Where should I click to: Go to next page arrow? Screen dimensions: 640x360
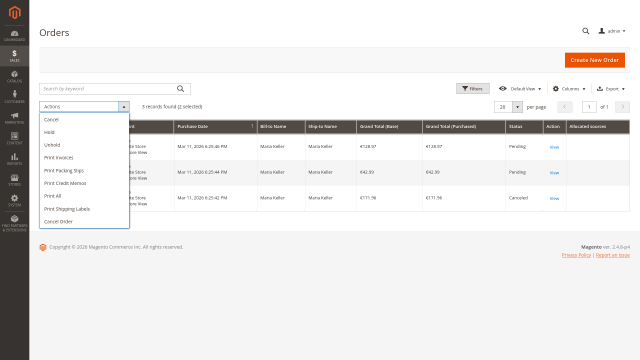(622, 107)
